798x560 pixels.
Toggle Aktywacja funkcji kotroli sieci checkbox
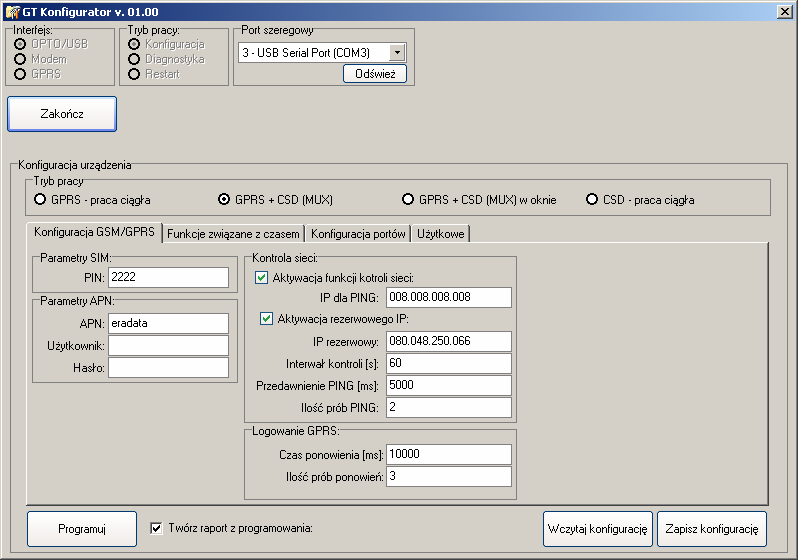[262, 278]
